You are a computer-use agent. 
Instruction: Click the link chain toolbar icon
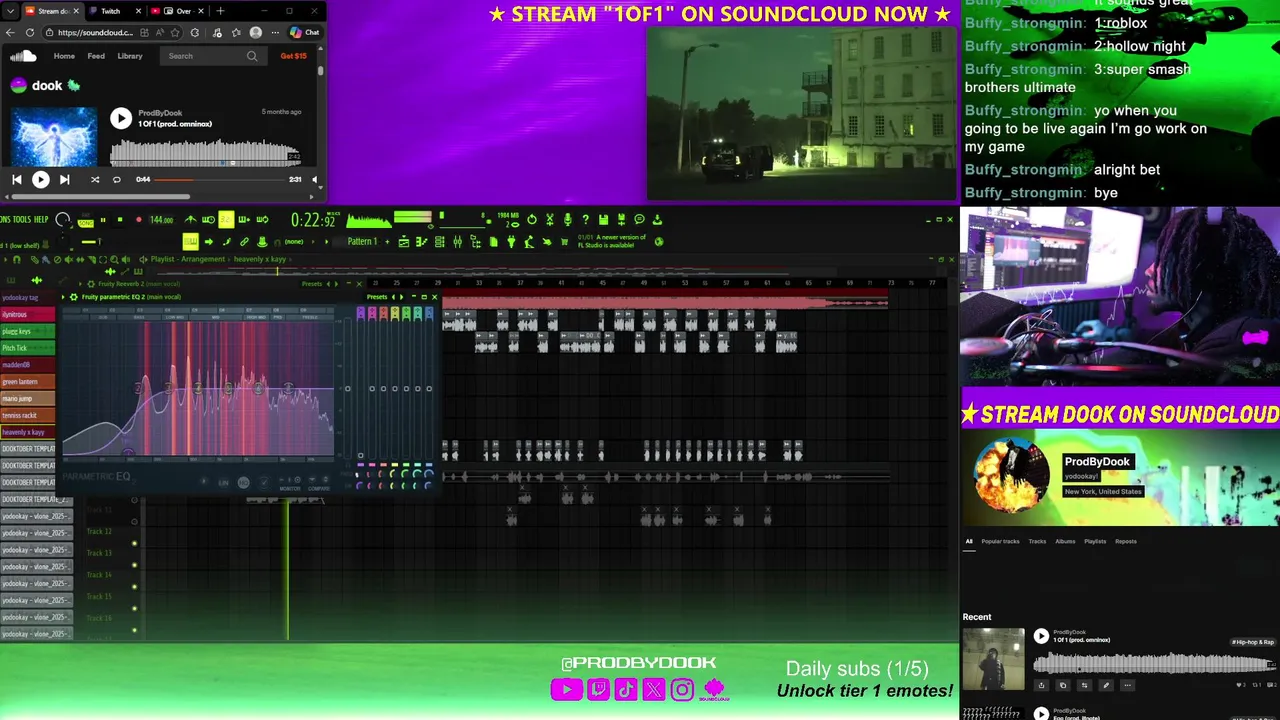click(x=244, y=241)
